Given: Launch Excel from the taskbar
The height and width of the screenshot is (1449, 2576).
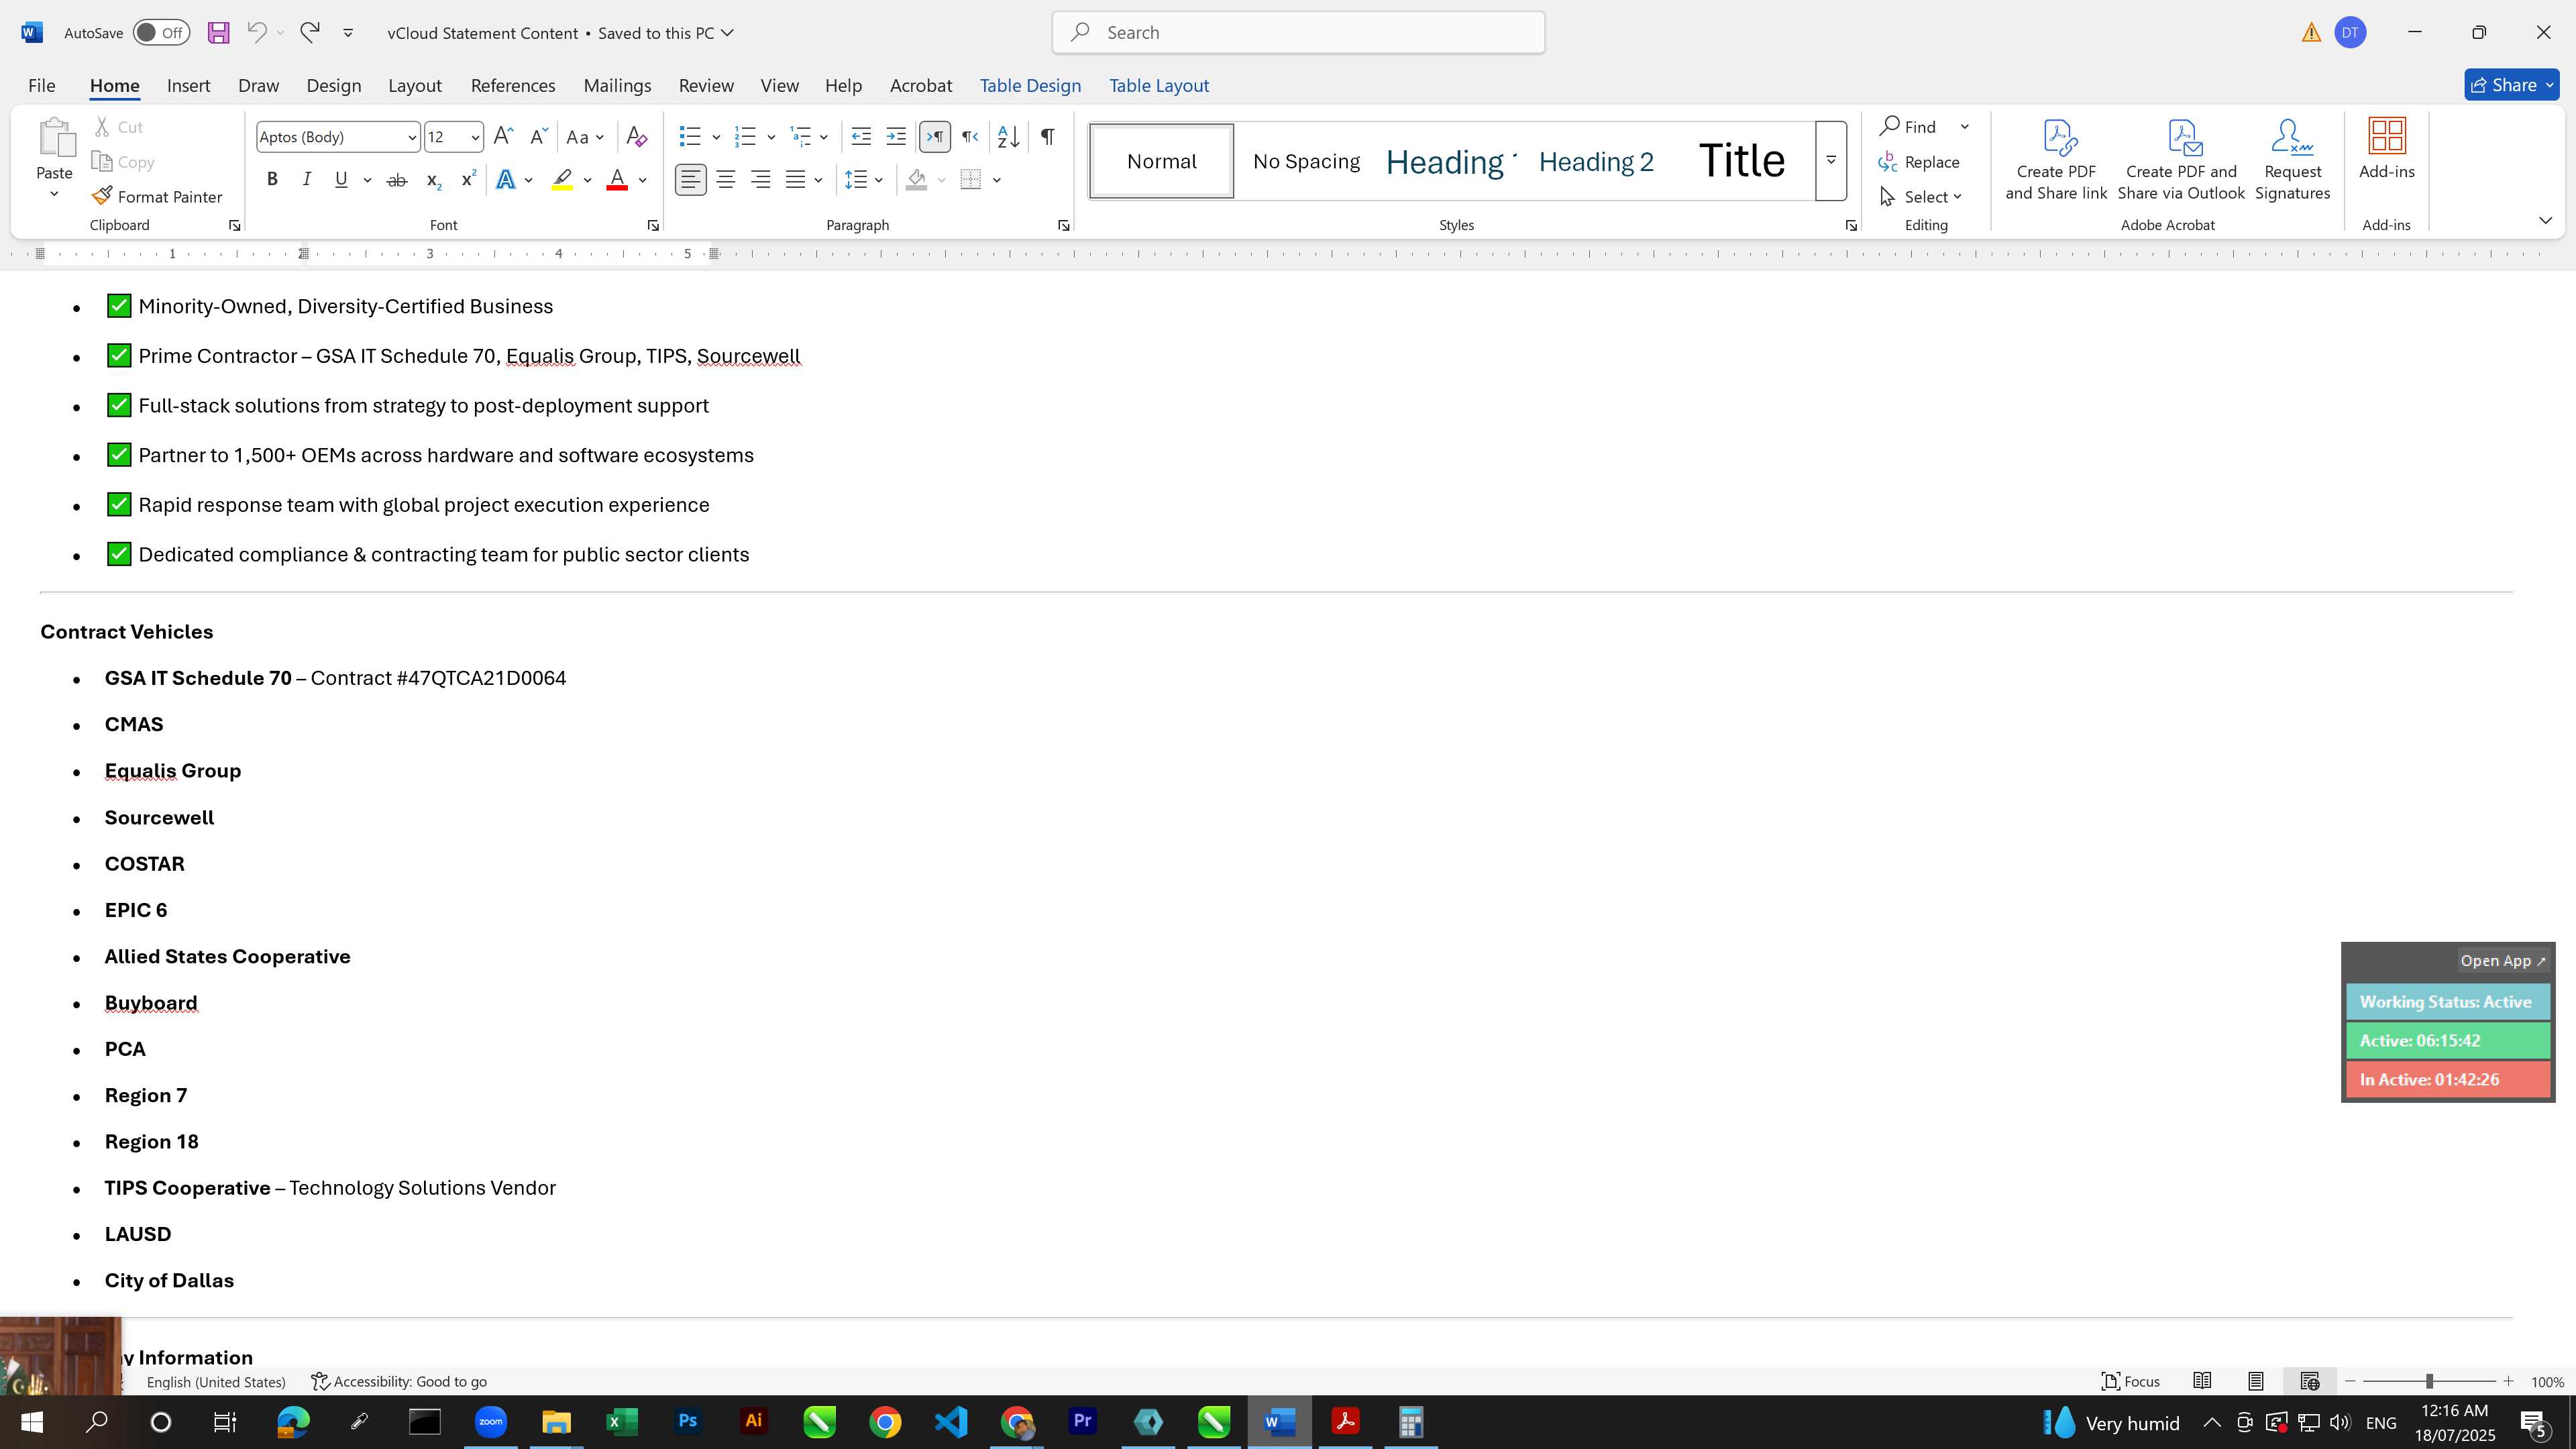Looking at the screenshot, I should [622, 1422].
